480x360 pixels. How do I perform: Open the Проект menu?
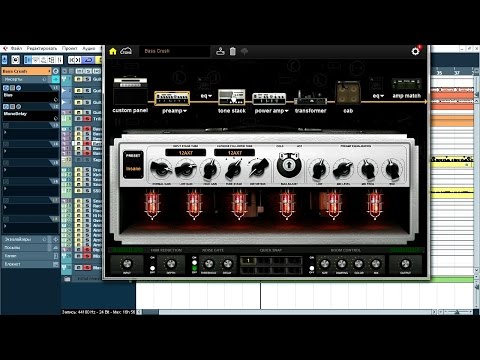[x=70, y=48]
